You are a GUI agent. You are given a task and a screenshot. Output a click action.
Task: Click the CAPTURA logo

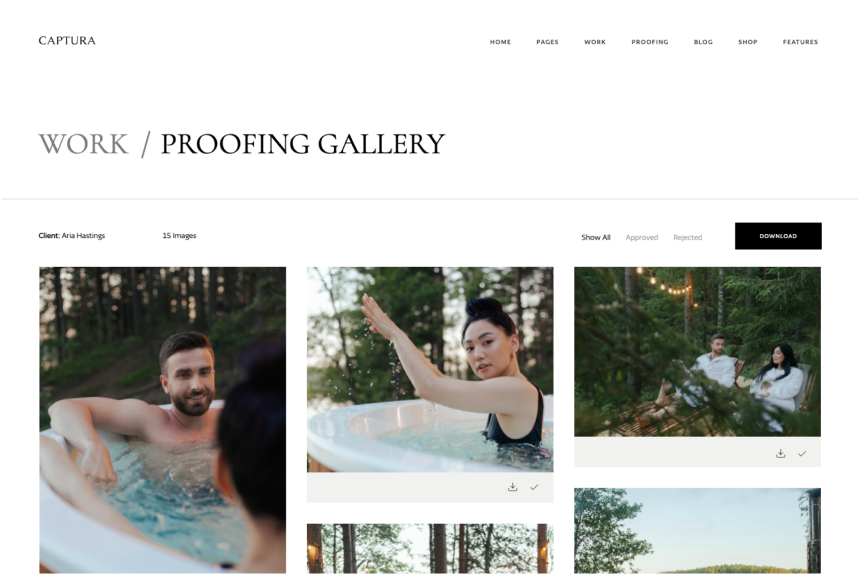tap(67, 41)
